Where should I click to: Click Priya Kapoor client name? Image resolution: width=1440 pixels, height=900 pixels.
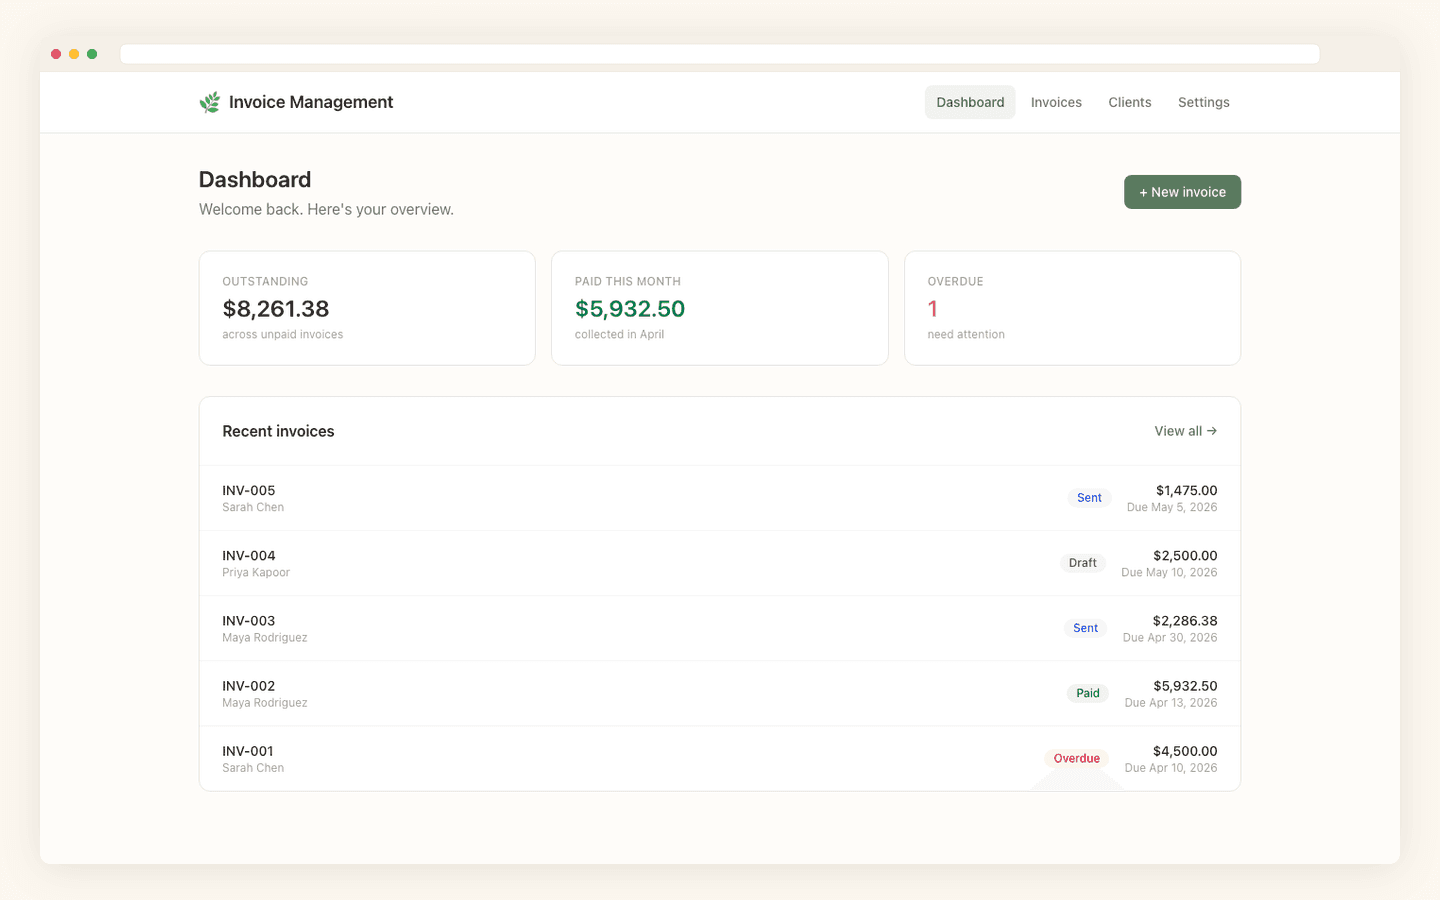256,572
